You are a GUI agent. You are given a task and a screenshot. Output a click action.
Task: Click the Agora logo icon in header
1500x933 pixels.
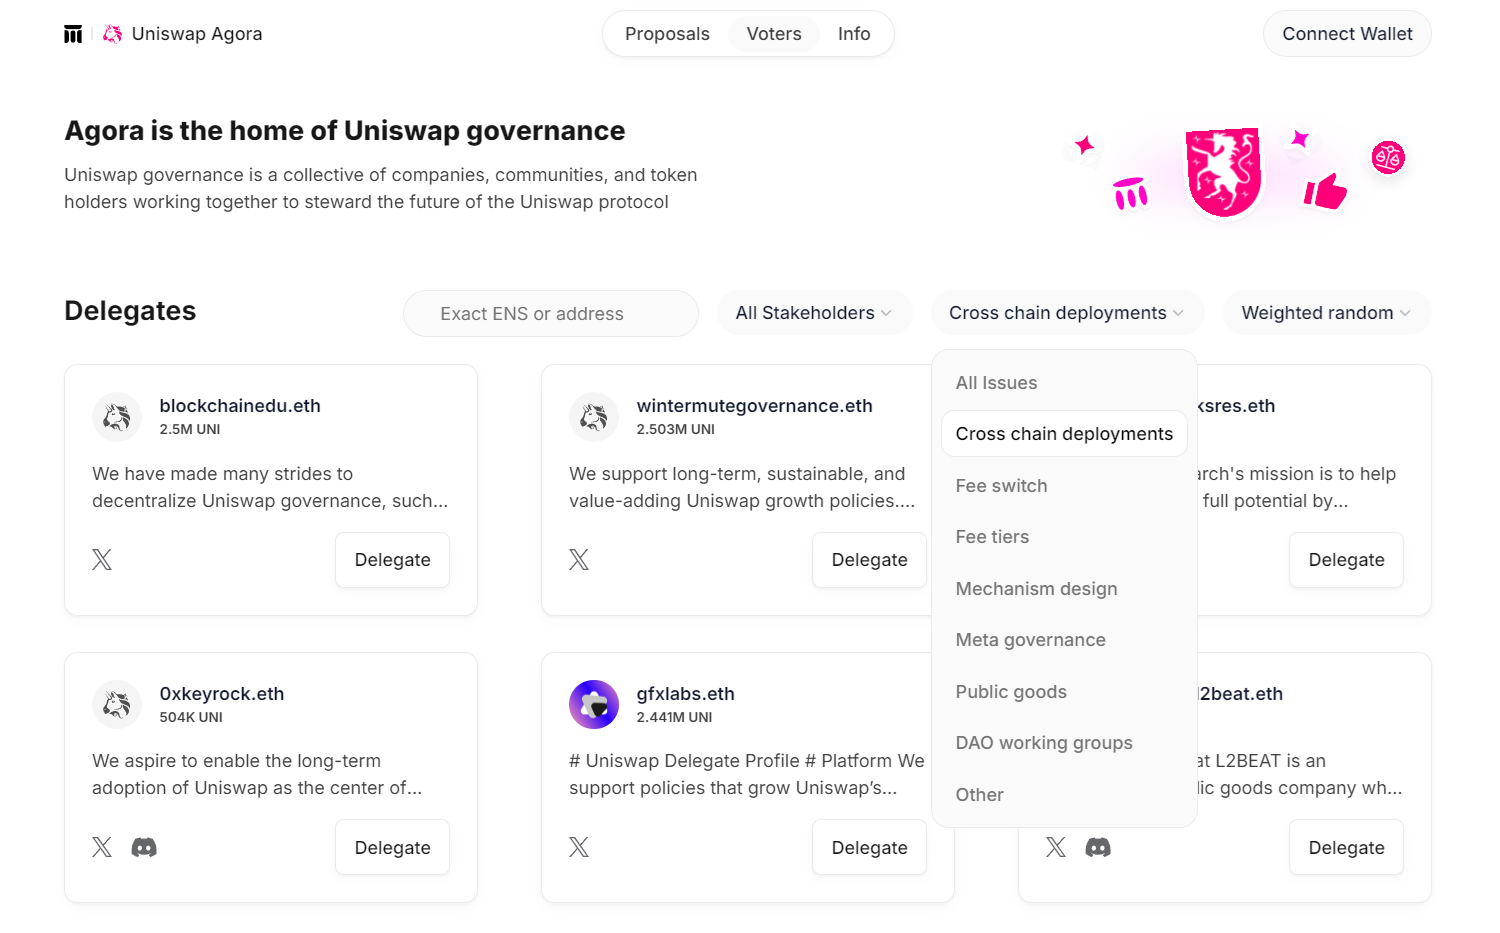coord(73,34)
